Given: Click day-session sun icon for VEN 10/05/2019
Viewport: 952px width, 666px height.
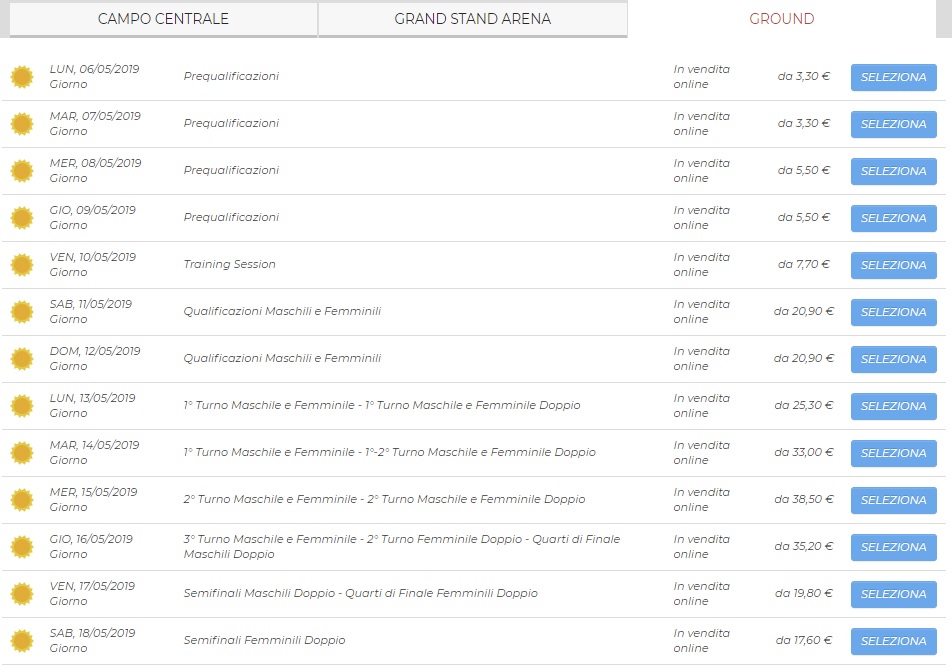Looking at the screenshot, I should coord(22,265).
